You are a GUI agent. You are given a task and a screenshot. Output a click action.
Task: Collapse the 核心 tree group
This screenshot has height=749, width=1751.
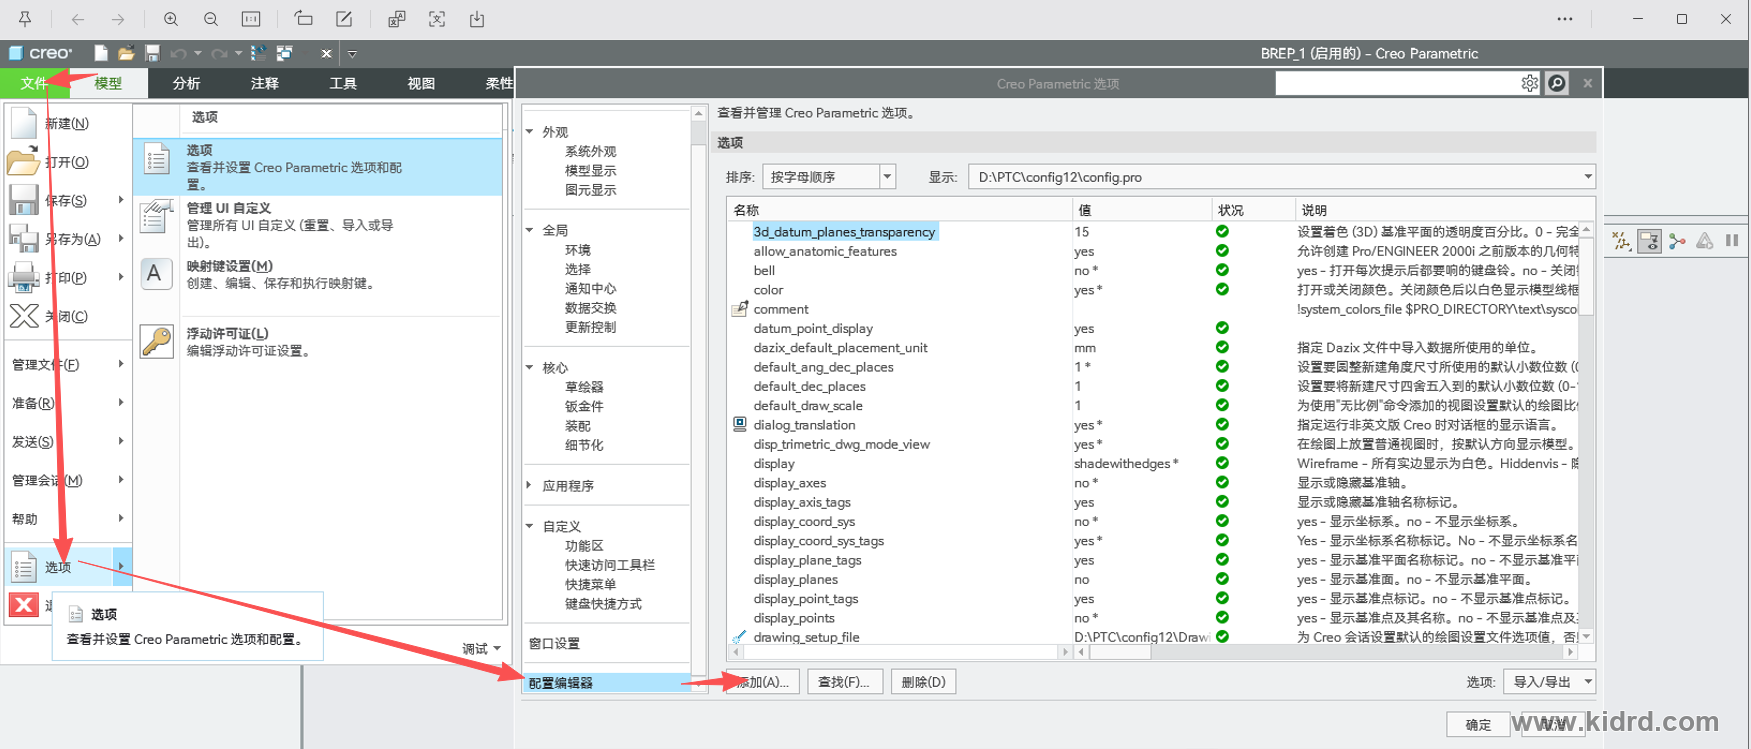[x=530, y=367]
